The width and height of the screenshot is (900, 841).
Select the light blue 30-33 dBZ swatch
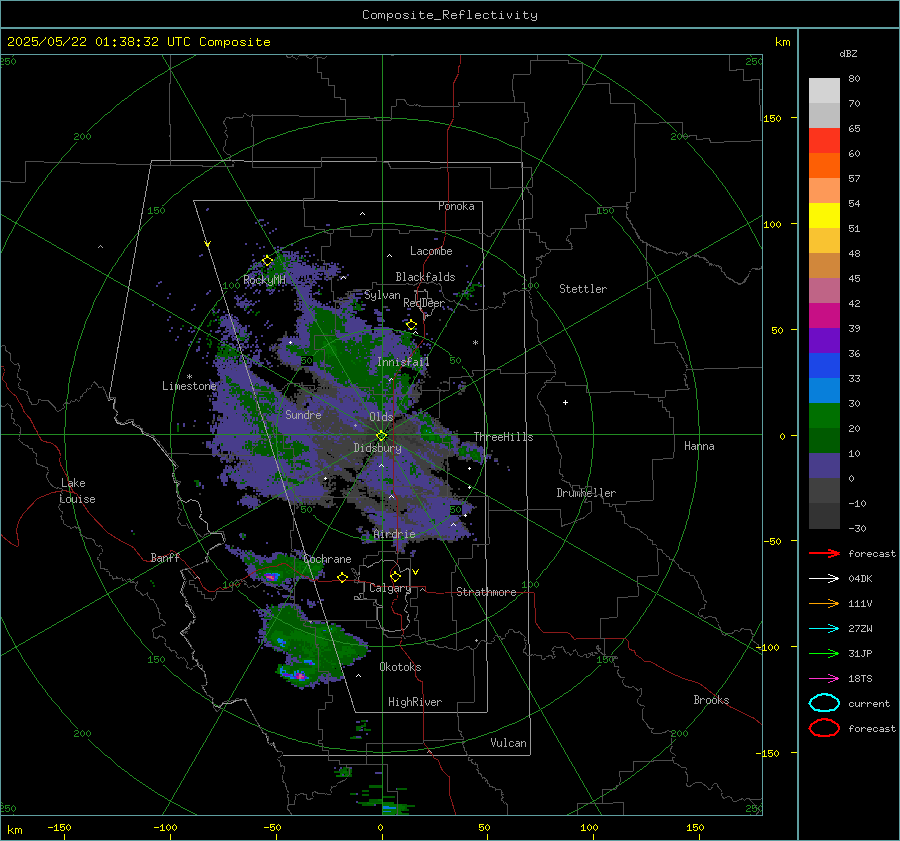[x=824, y=391]
